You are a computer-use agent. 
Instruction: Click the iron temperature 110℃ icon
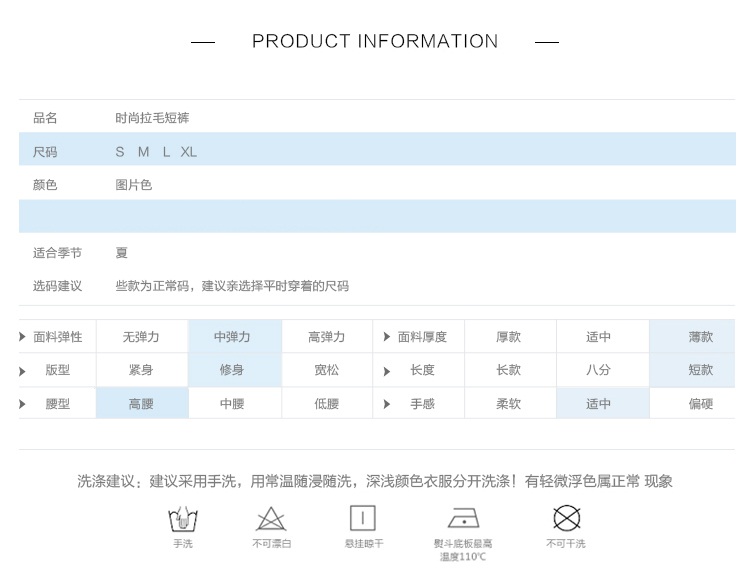(462, 518)
